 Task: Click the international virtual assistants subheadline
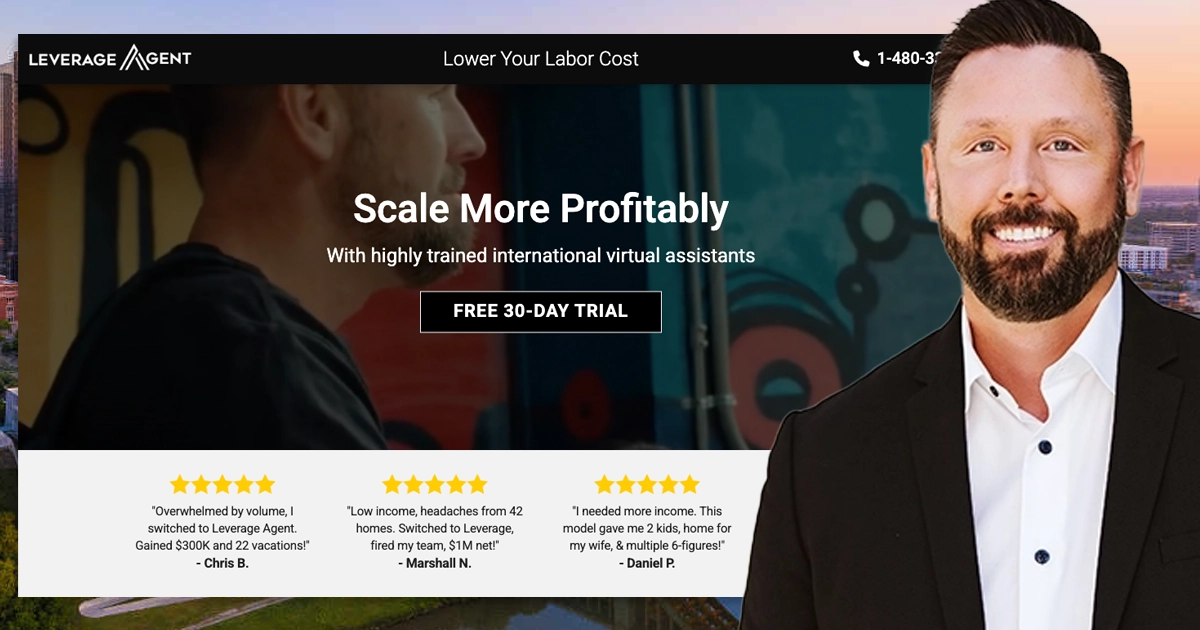pyautogui.click(x=540, y=255)
